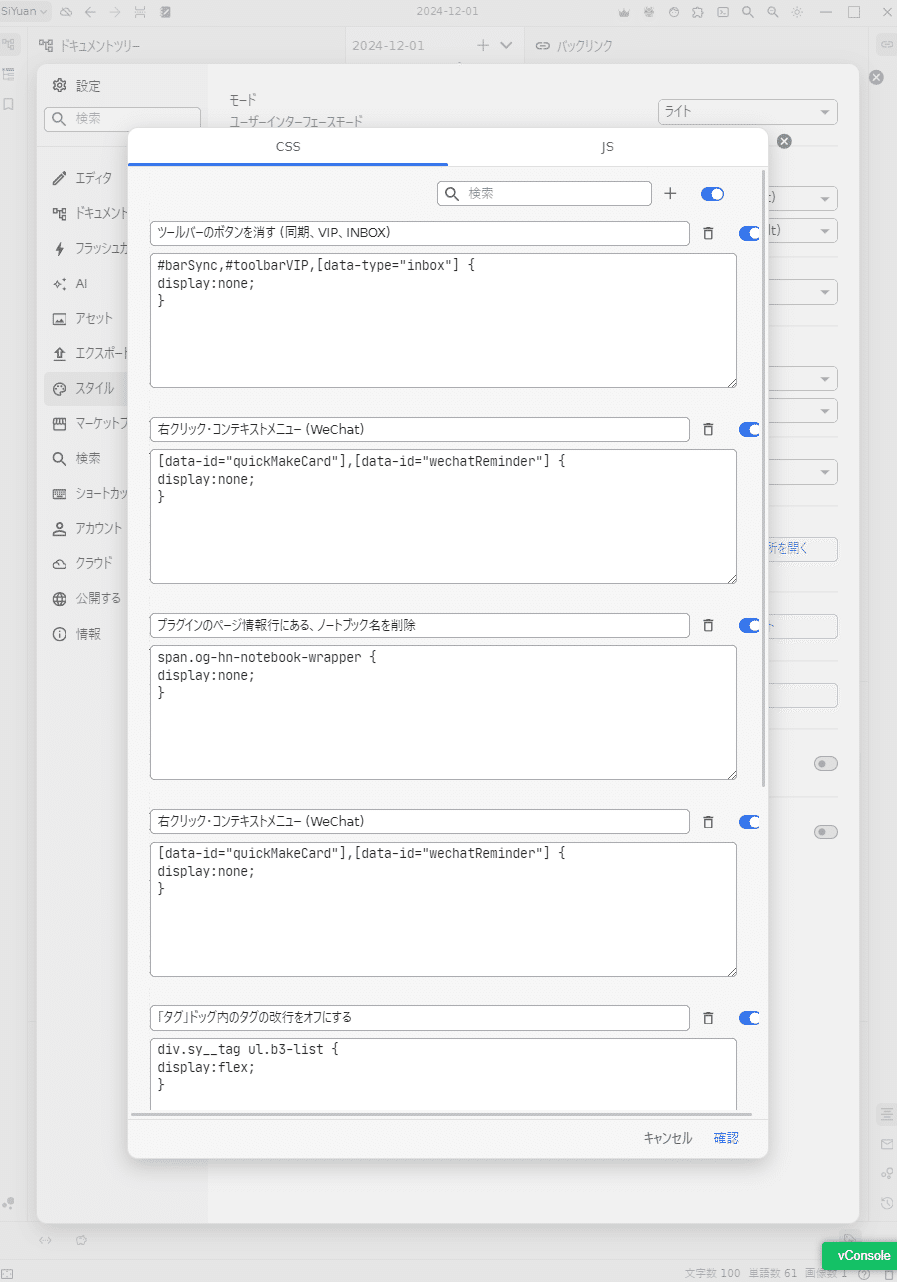The width and height of the screenshot is (897, 1282).
Task: Open the SiYuan workspace dropdown
Action: (x=25, y=11)
